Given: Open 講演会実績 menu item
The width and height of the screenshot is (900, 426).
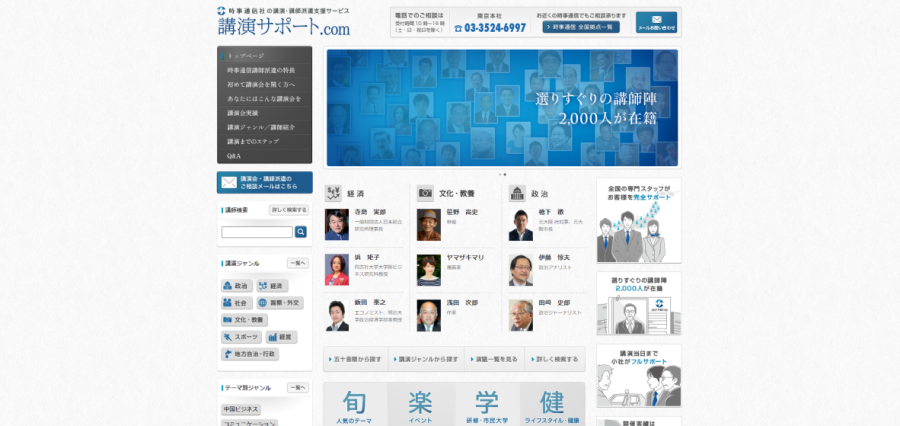Looking at the screenshot, I should pos(265,113).
